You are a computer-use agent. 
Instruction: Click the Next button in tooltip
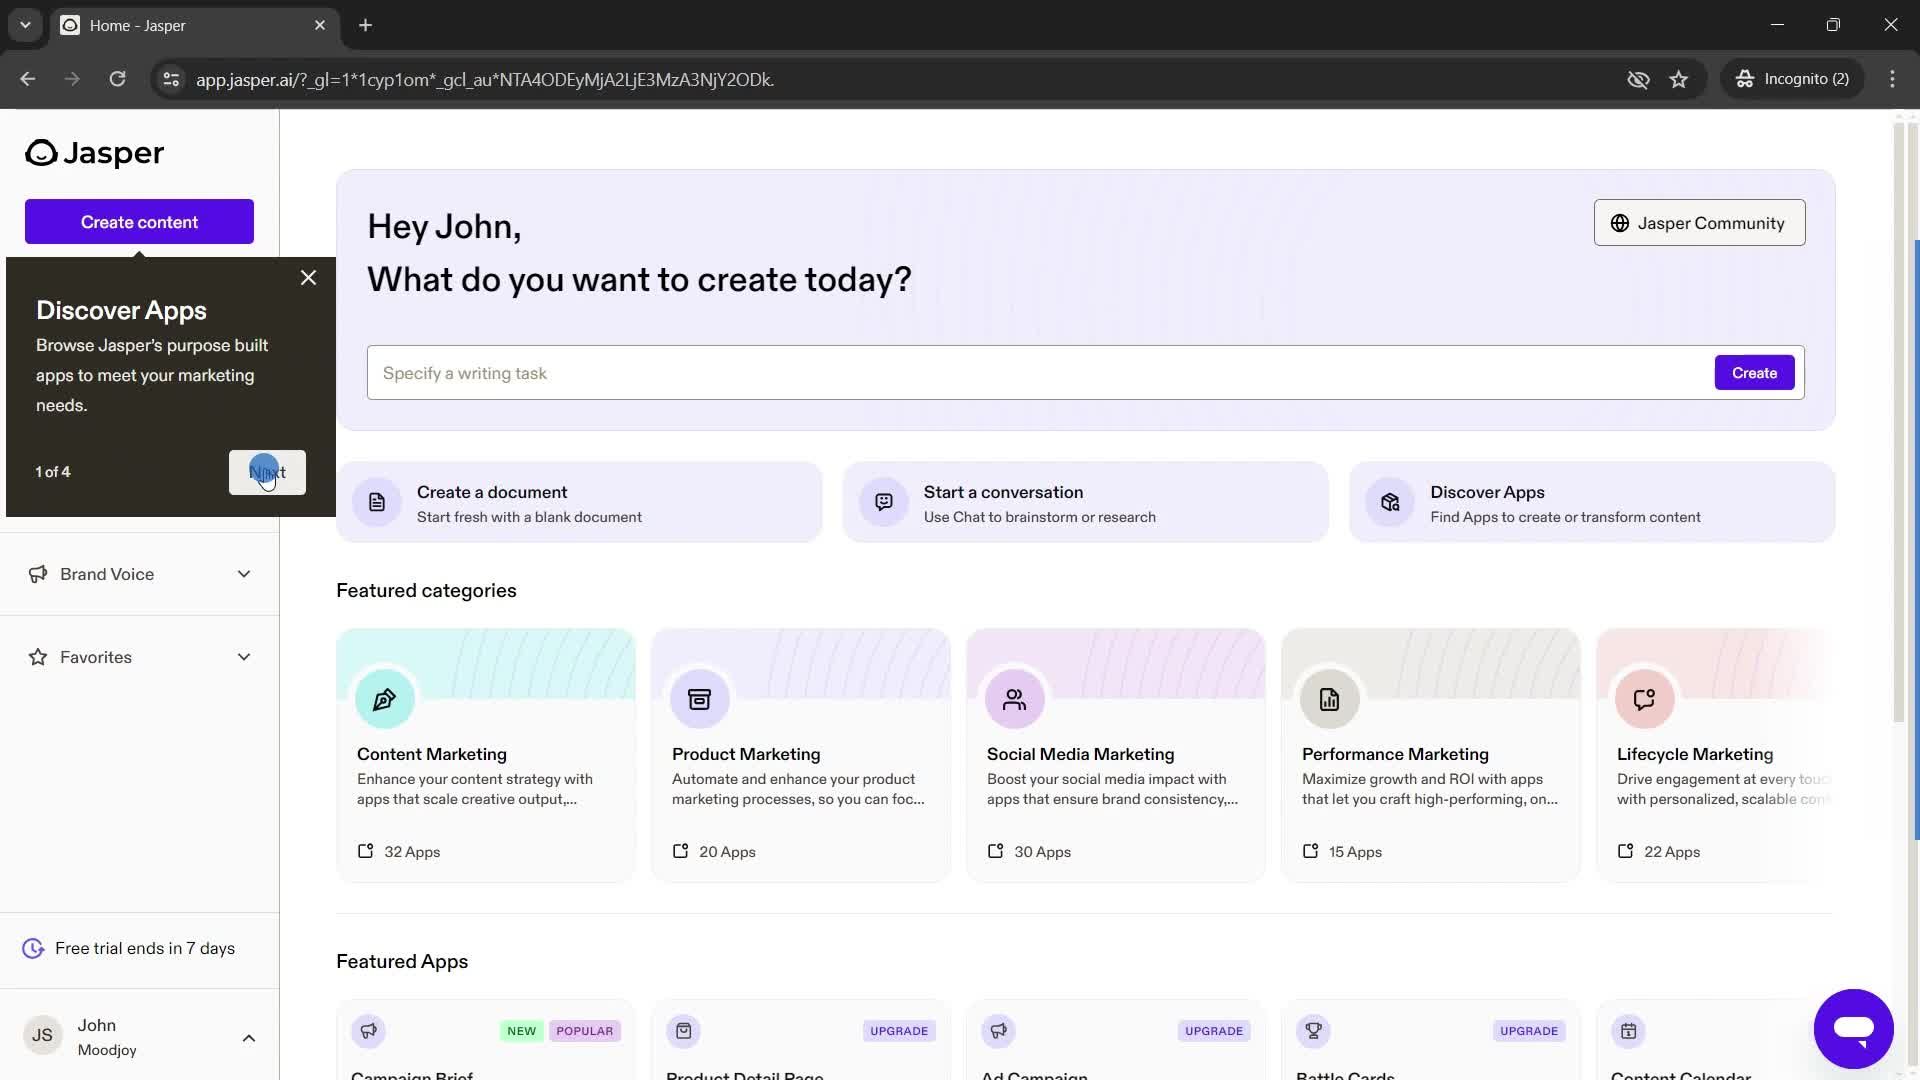click(x=266, y=472)
